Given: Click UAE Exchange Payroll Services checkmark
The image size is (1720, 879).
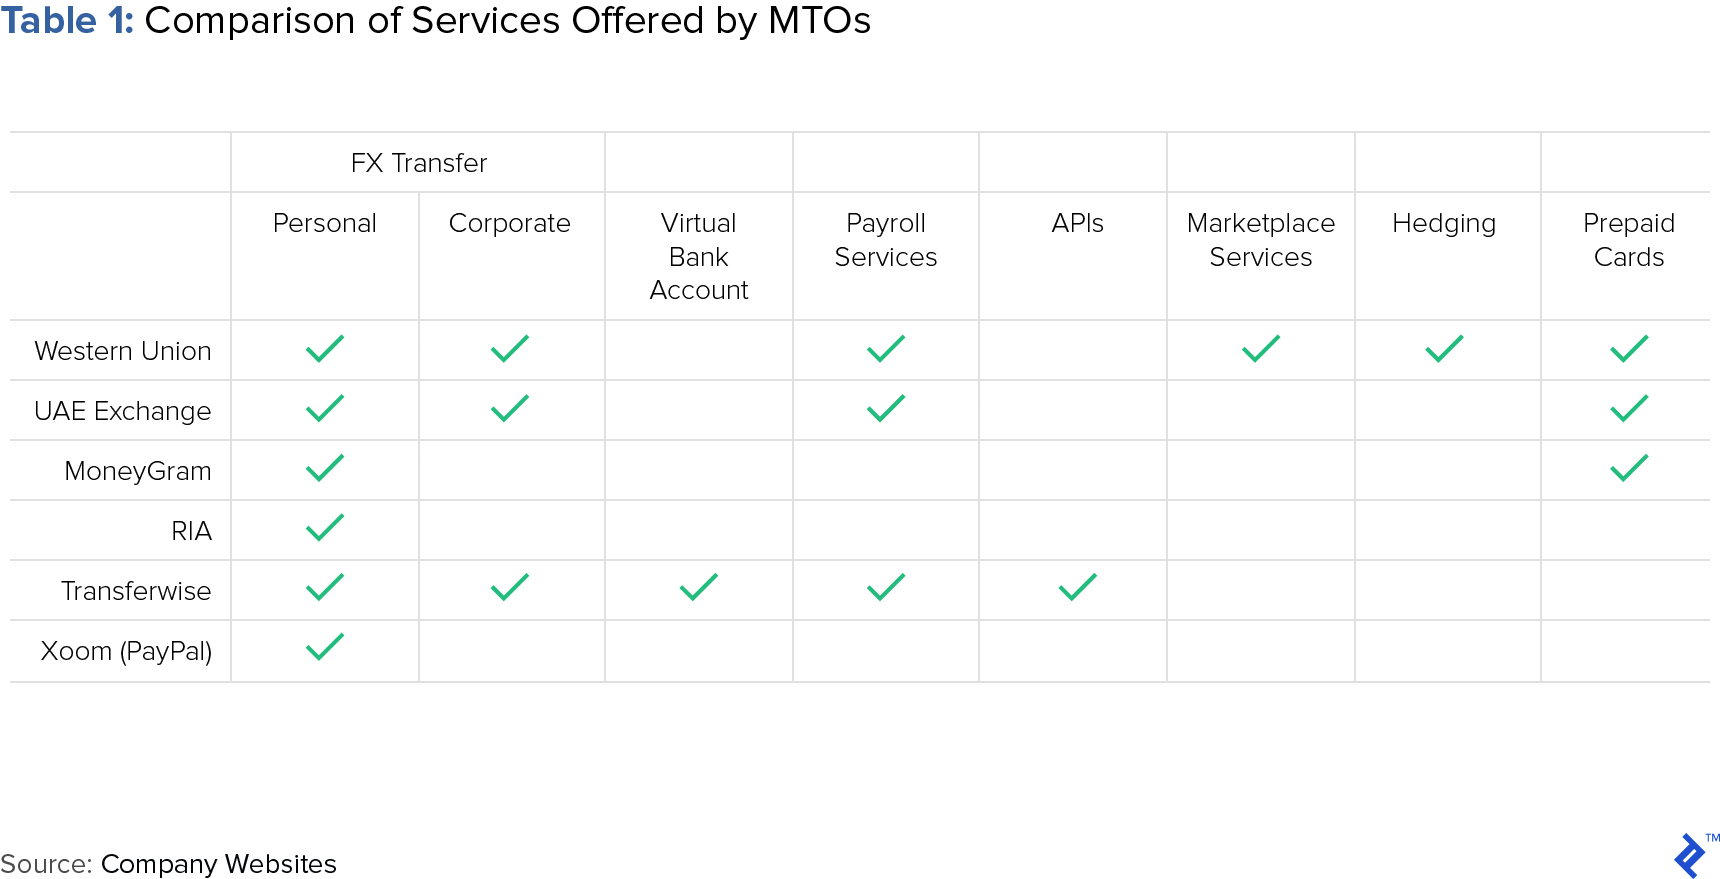Looking at the screenshot, I should pyautogui.click(x=886, y=408).
